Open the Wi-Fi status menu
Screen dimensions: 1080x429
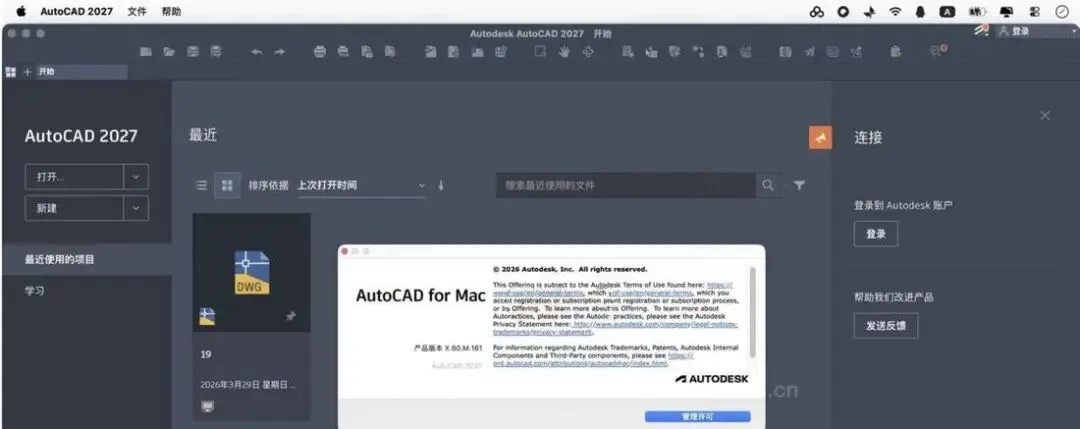tap(895, 12)
